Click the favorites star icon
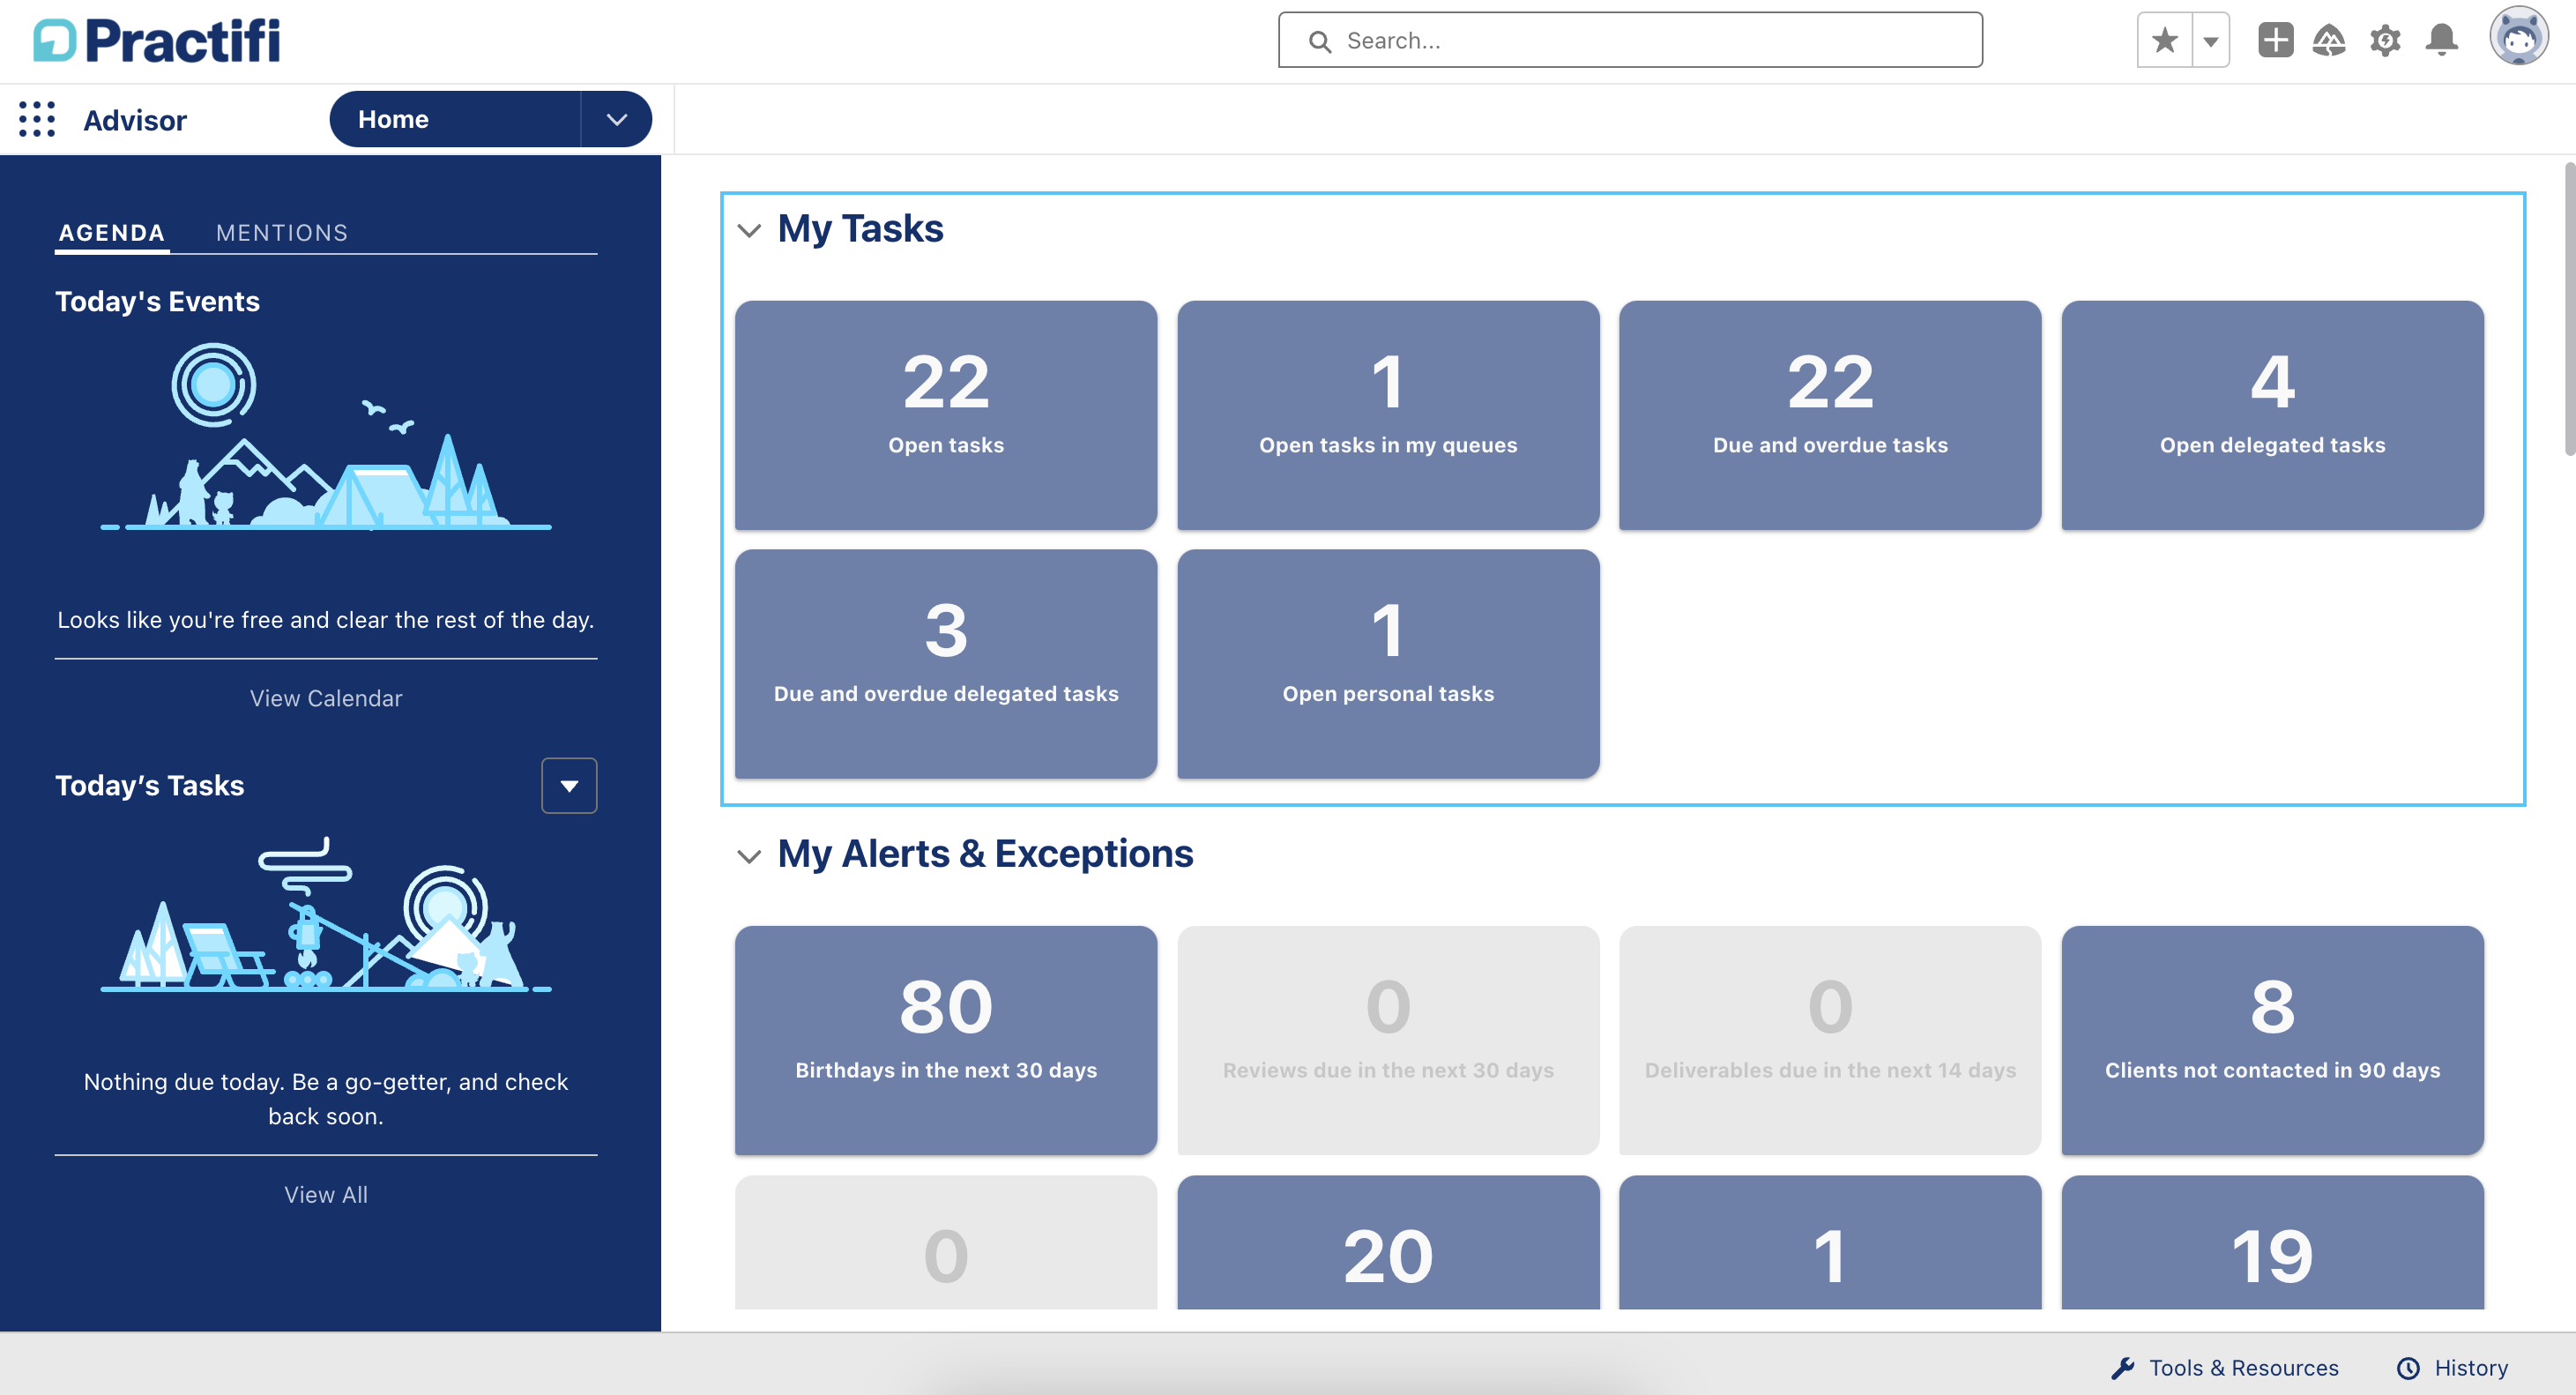The height and width of the screenshot is (1395, 2576). click(2163, 39)
